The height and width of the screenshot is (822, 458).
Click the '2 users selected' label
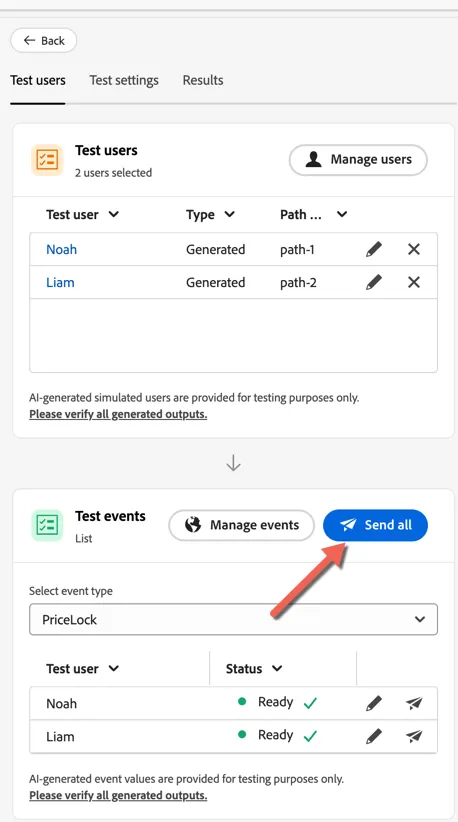point(113,172)
